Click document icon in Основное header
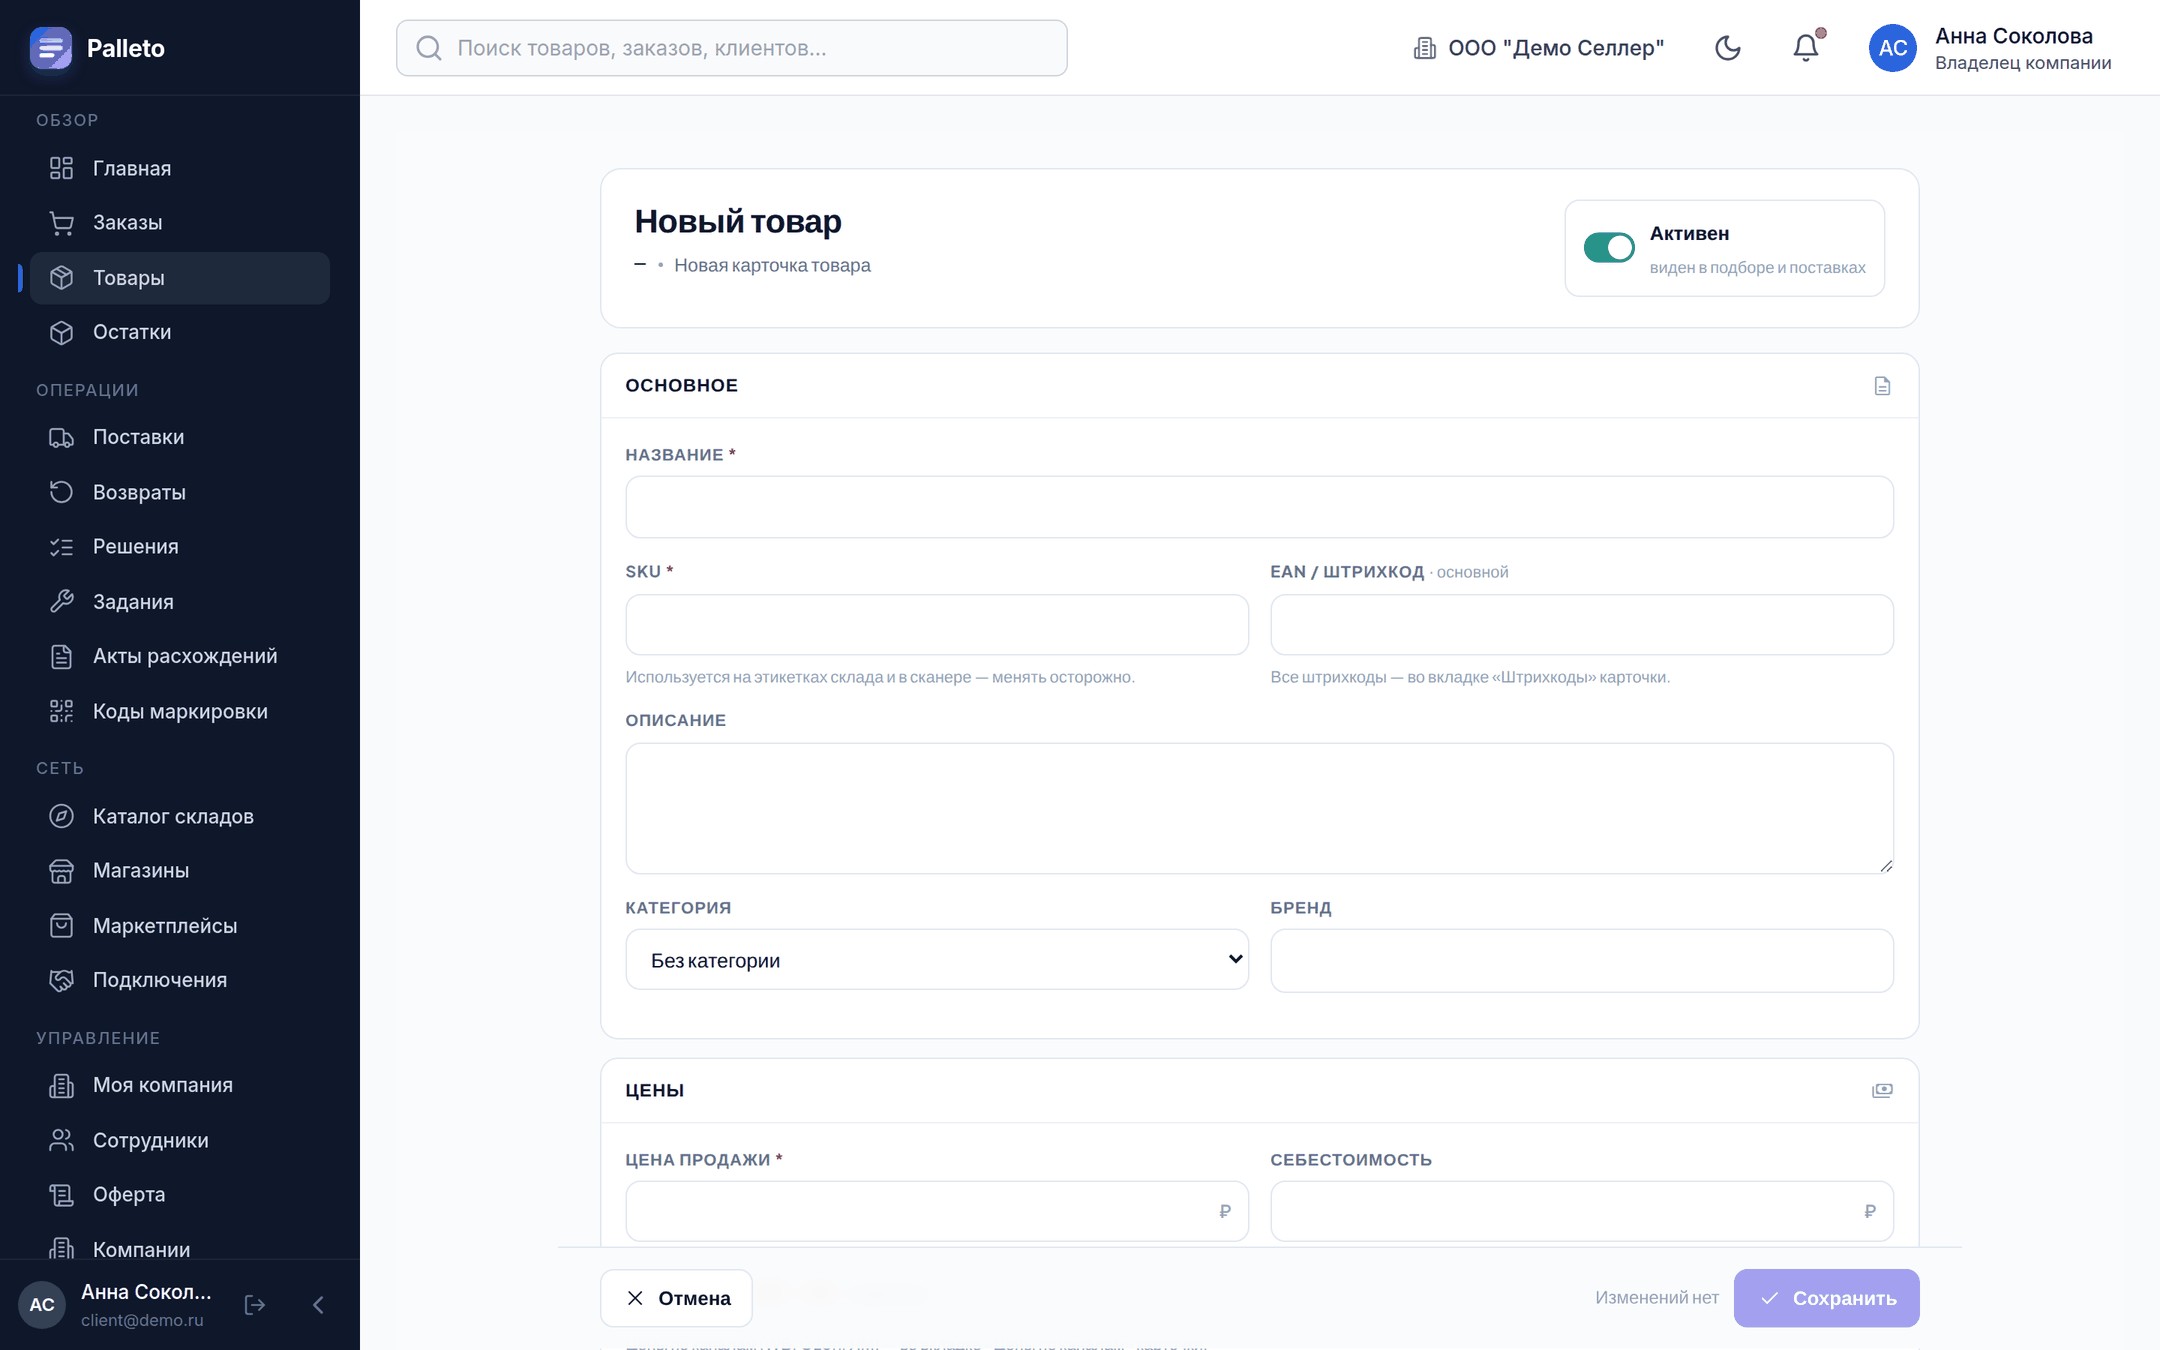Viewport: 2160px width, 1350px height. tap(1882, 386)
